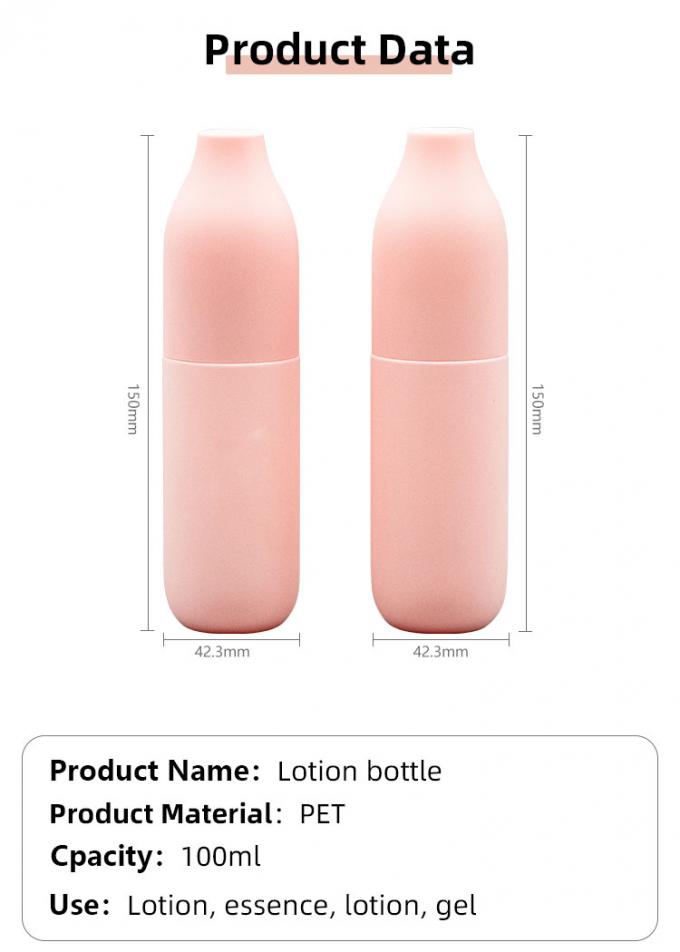The height and width of the screenshot is (952, 680).
Task: Click the right 150mm height label
Action: 537,409
